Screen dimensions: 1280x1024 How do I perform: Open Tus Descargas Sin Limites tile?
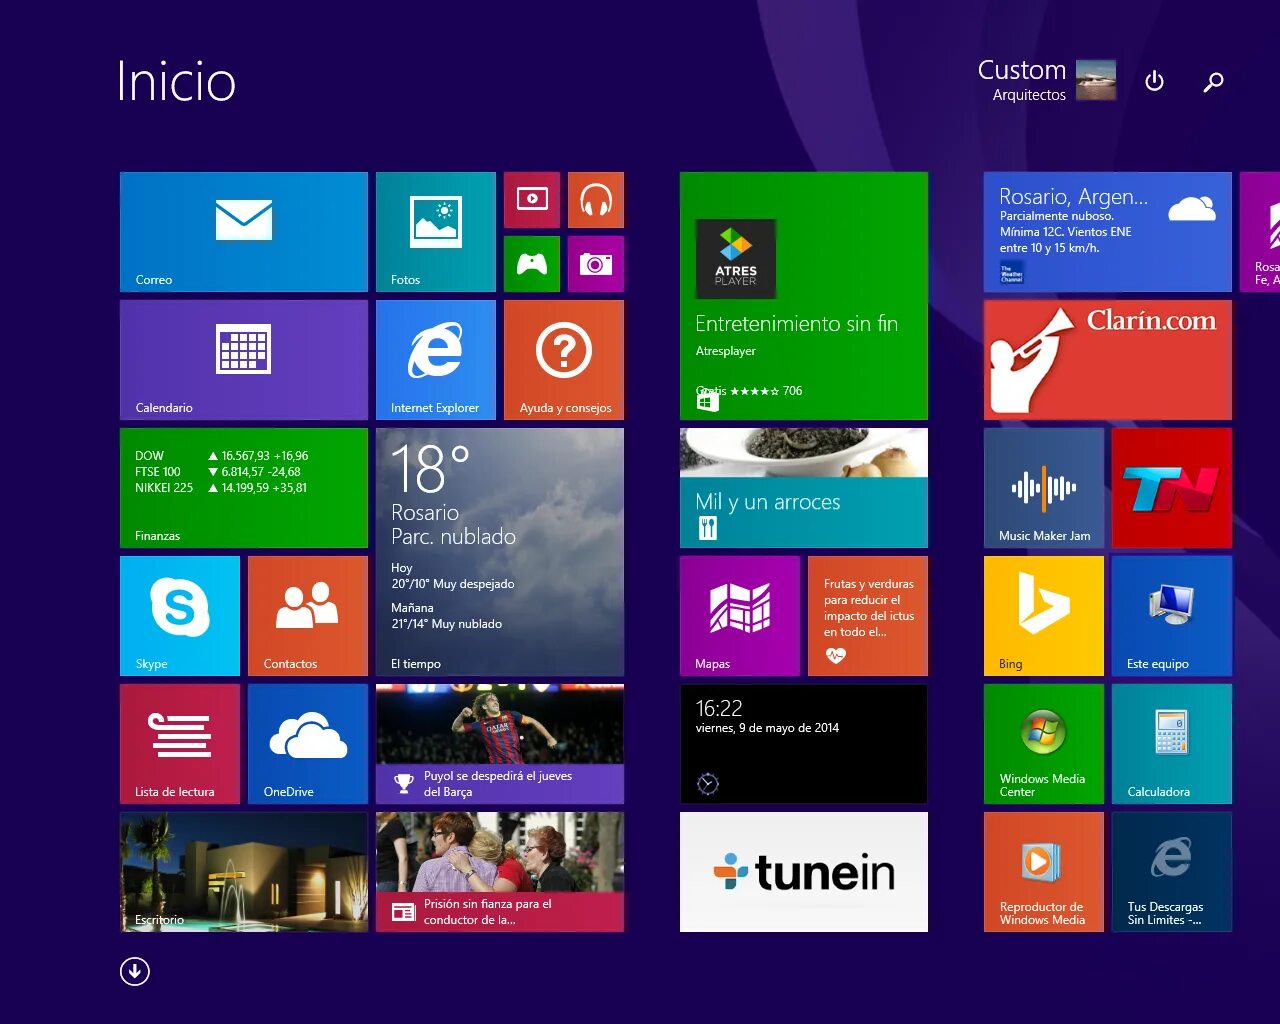[x=1172, y=872]
